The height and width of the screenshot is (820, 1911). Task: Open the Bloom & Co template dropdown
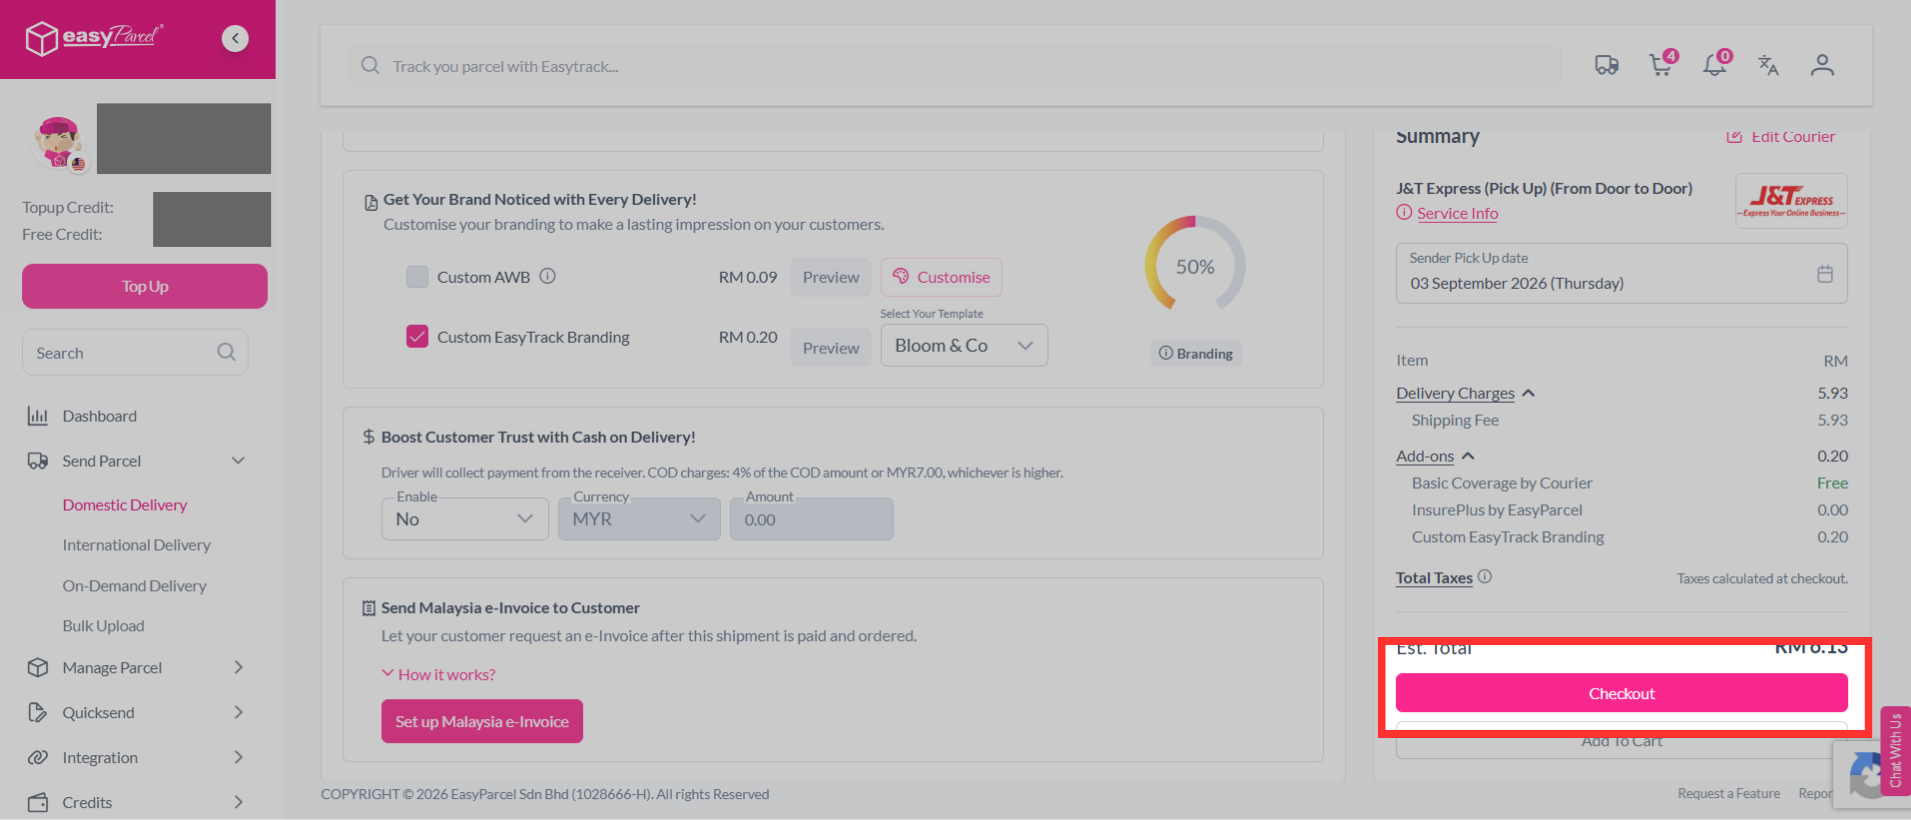coord(964,345)
